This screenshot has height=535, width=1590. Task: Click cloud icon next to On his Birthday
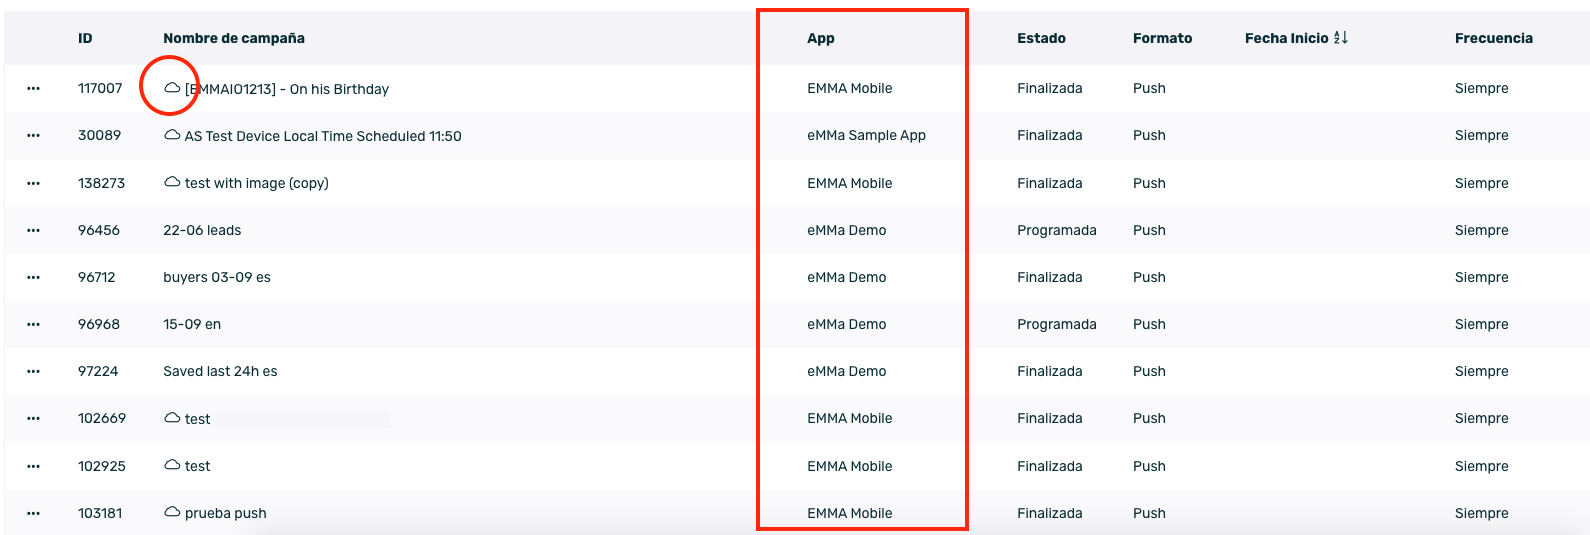(x=172, y=88)
